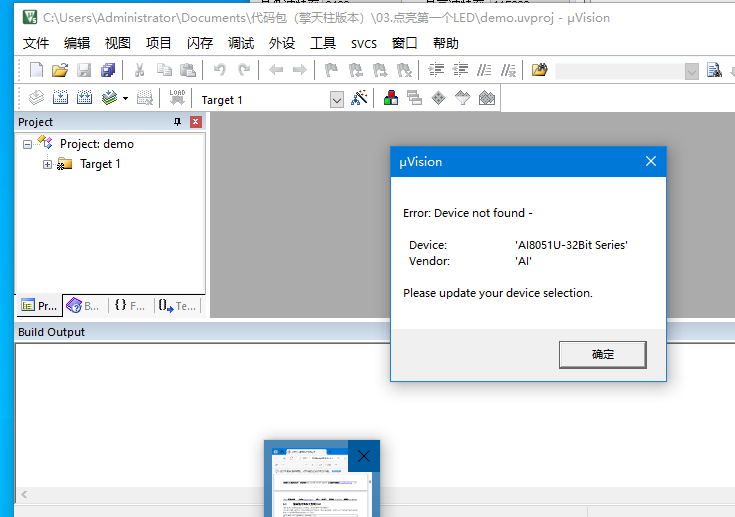735x517 pixels.
Task: Go to next bookmark icon
Action: (380, 70)
